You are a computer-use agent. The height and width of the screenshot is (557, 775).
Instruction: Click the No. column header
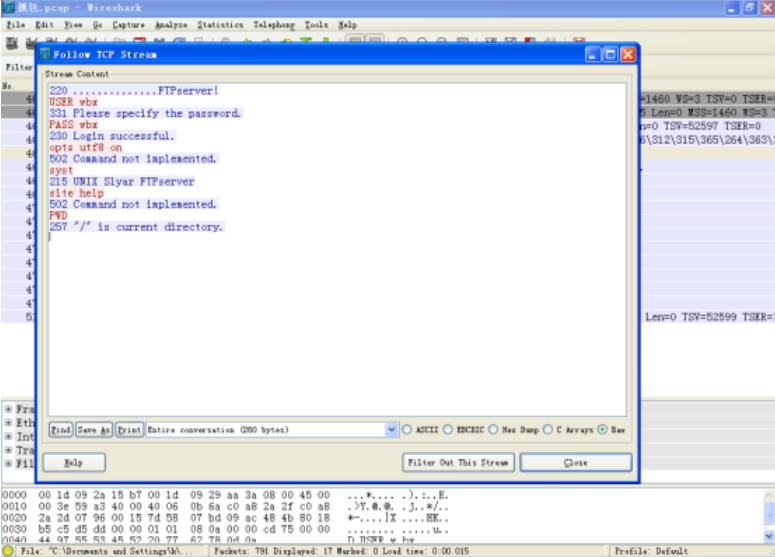pyautogui.click(x=7, y=86)
